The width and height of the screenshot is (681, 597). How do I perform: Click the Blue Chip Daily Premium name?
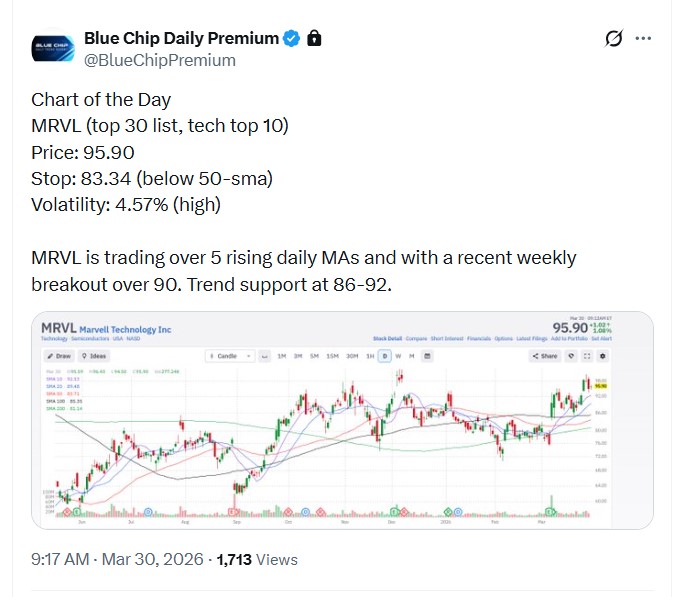181,38
